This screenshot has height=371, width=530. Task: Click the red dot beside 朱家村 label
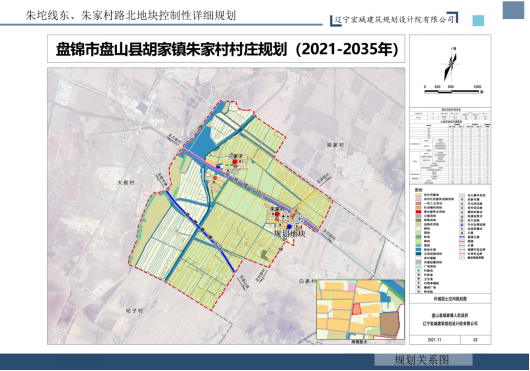click(x=278, y=214)
